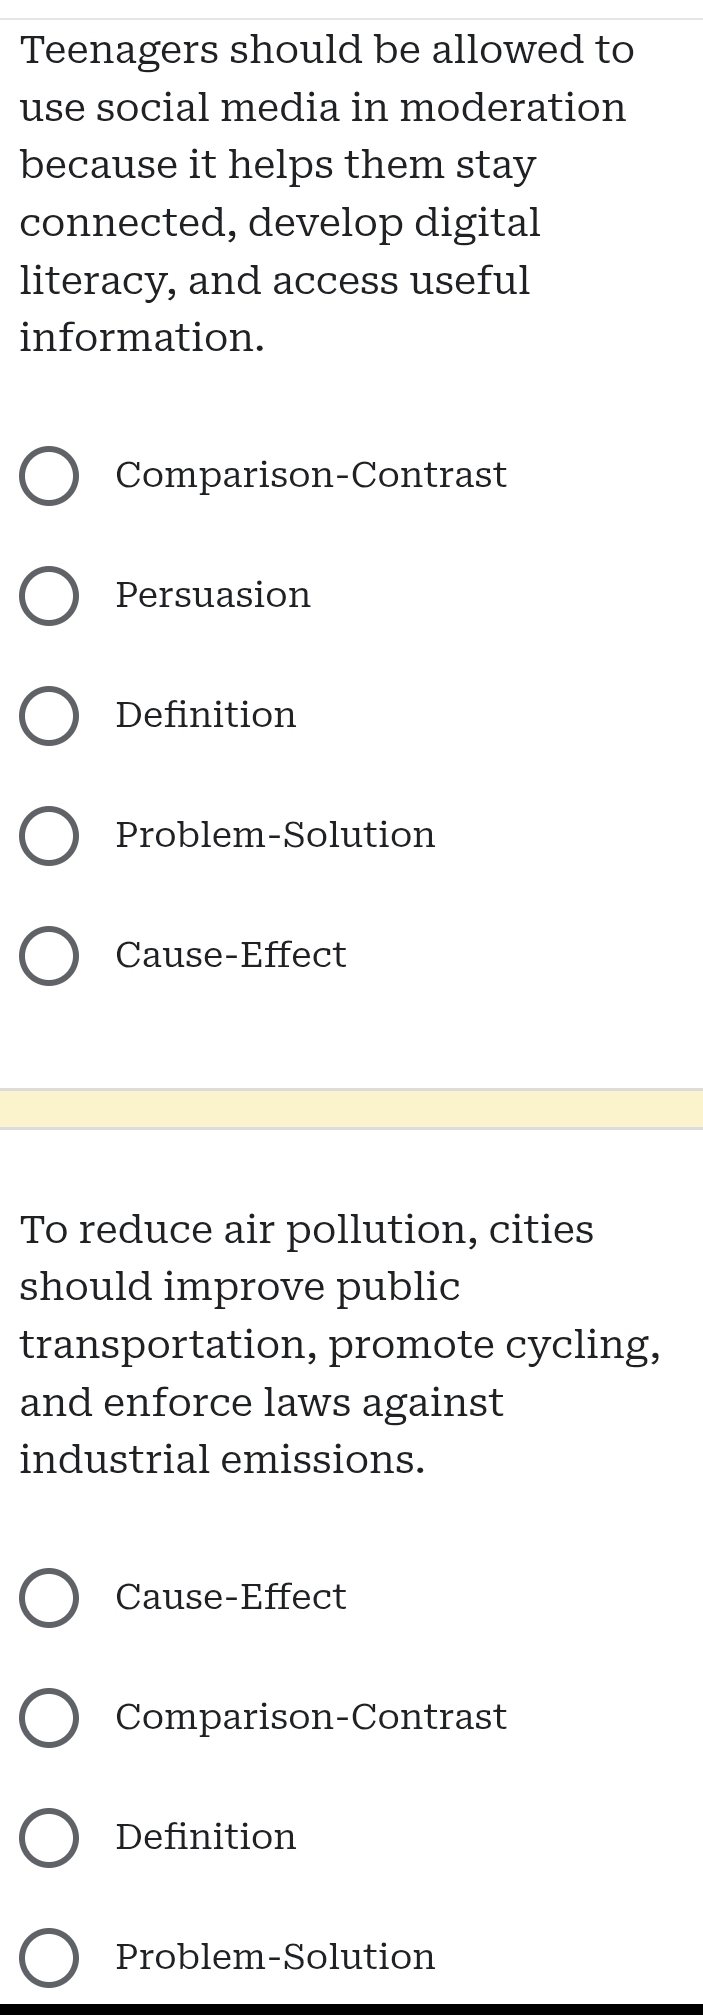This screenshot has height=2015, width=703.
Task: Click Cause-Effect label below Problem-Solution in first question
Action: (x=231, y=955)
